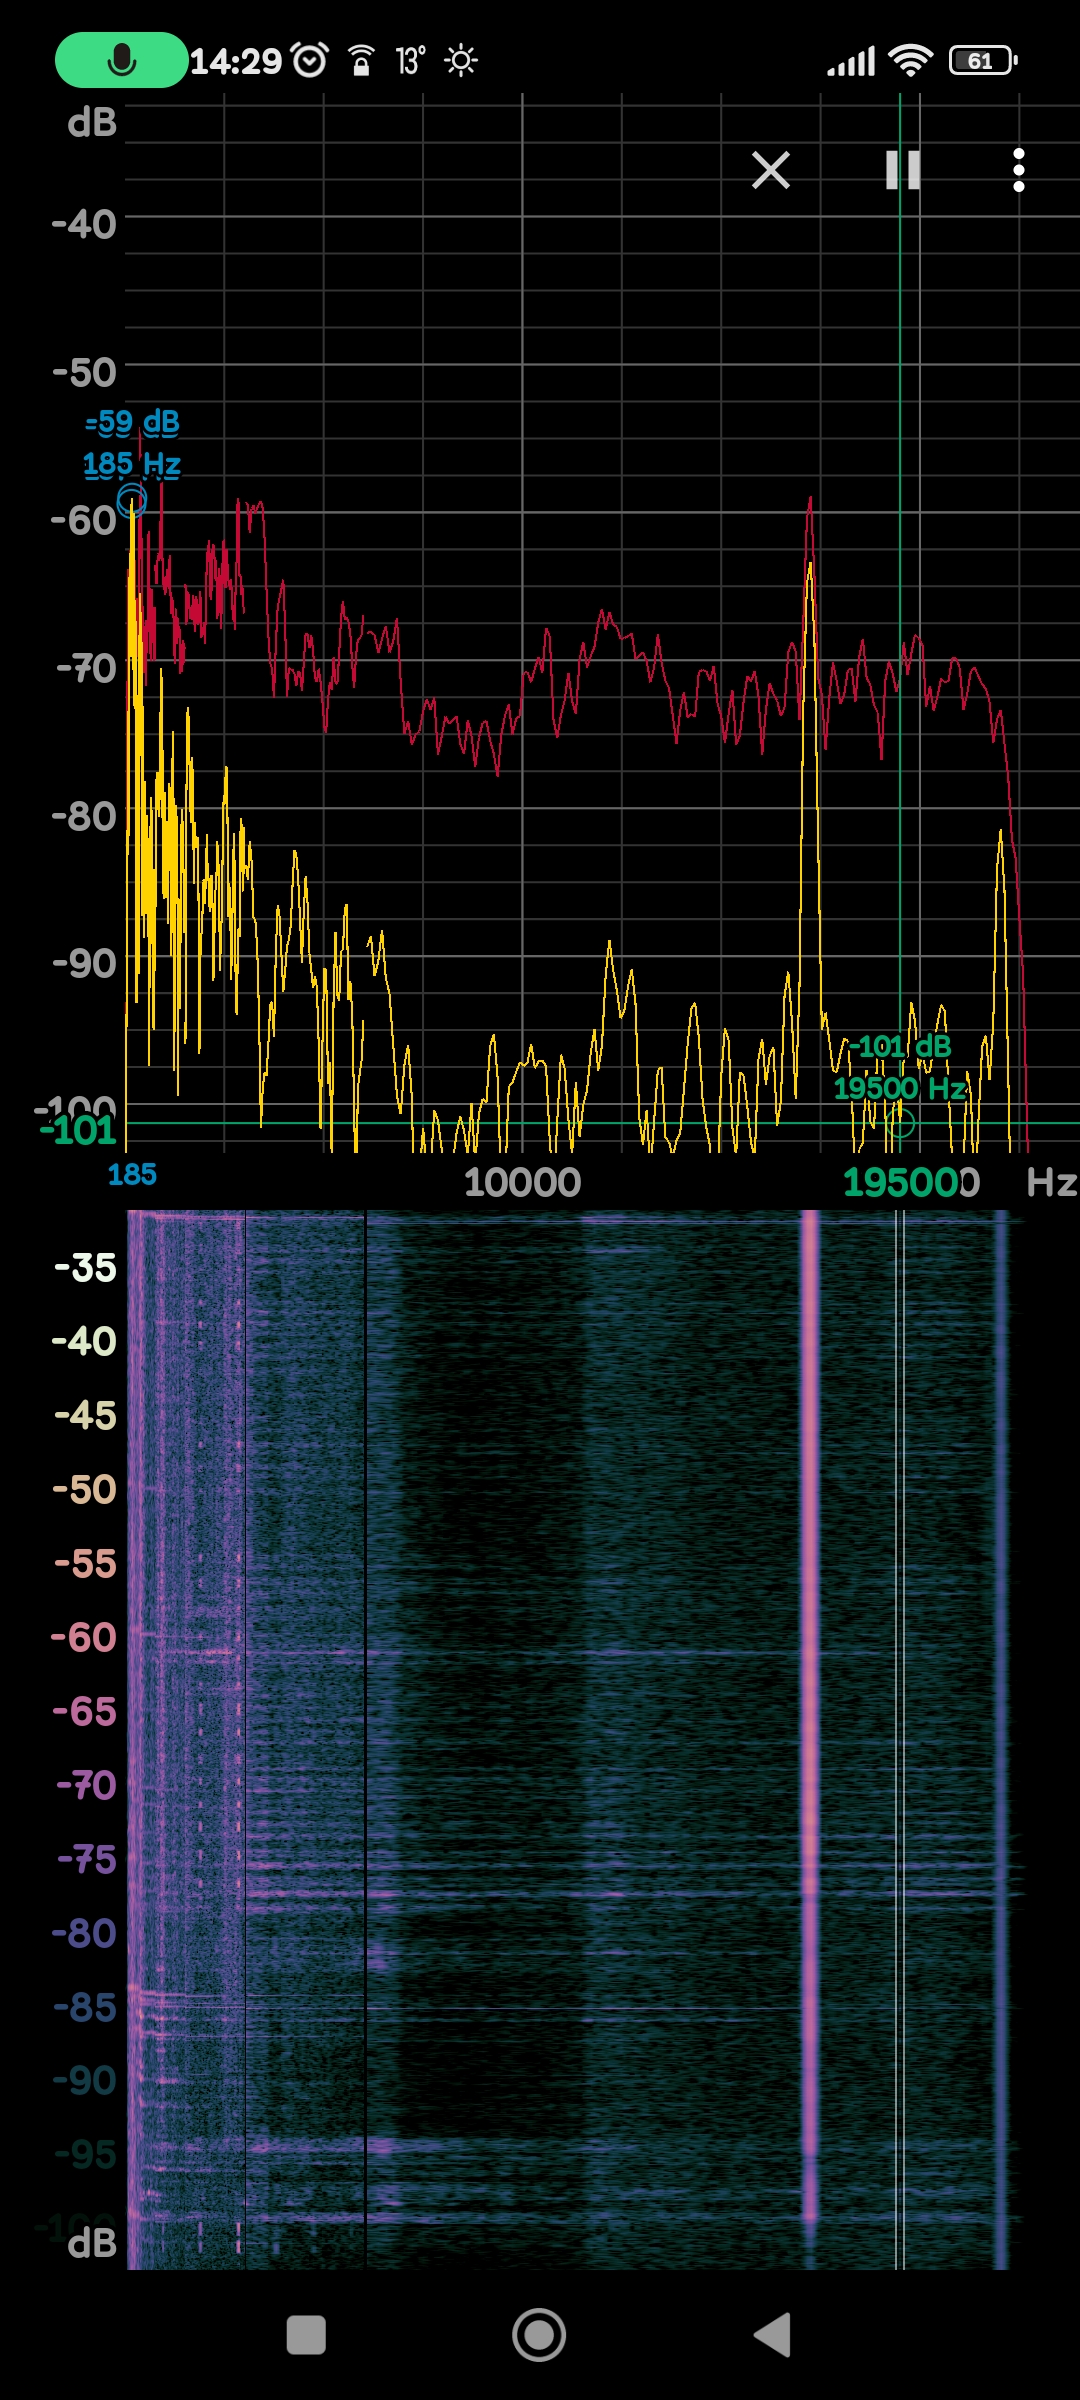Viewport: 1080px width, 2400px height.
Task: Tap the 10000 Hz axis label
Action: pyautogui.click(x=522, y=1182)
